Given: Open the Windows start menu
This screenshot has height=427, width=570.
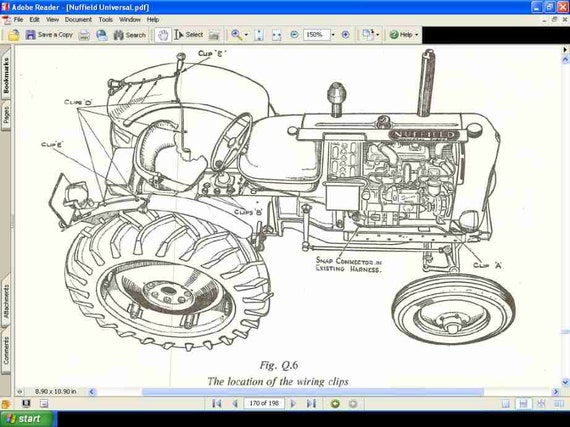Looking at the screenshot, I should 28,419.
